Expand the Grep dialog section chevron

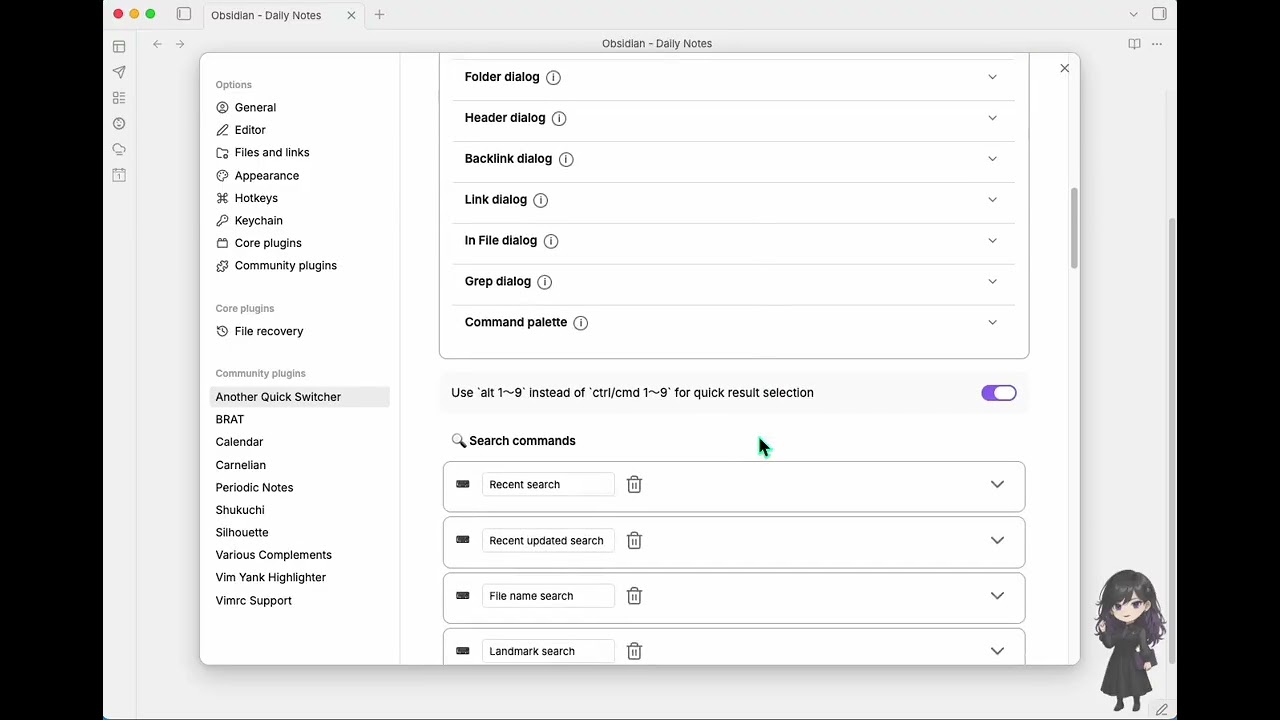pyautogui.click(x=992, y=282)
